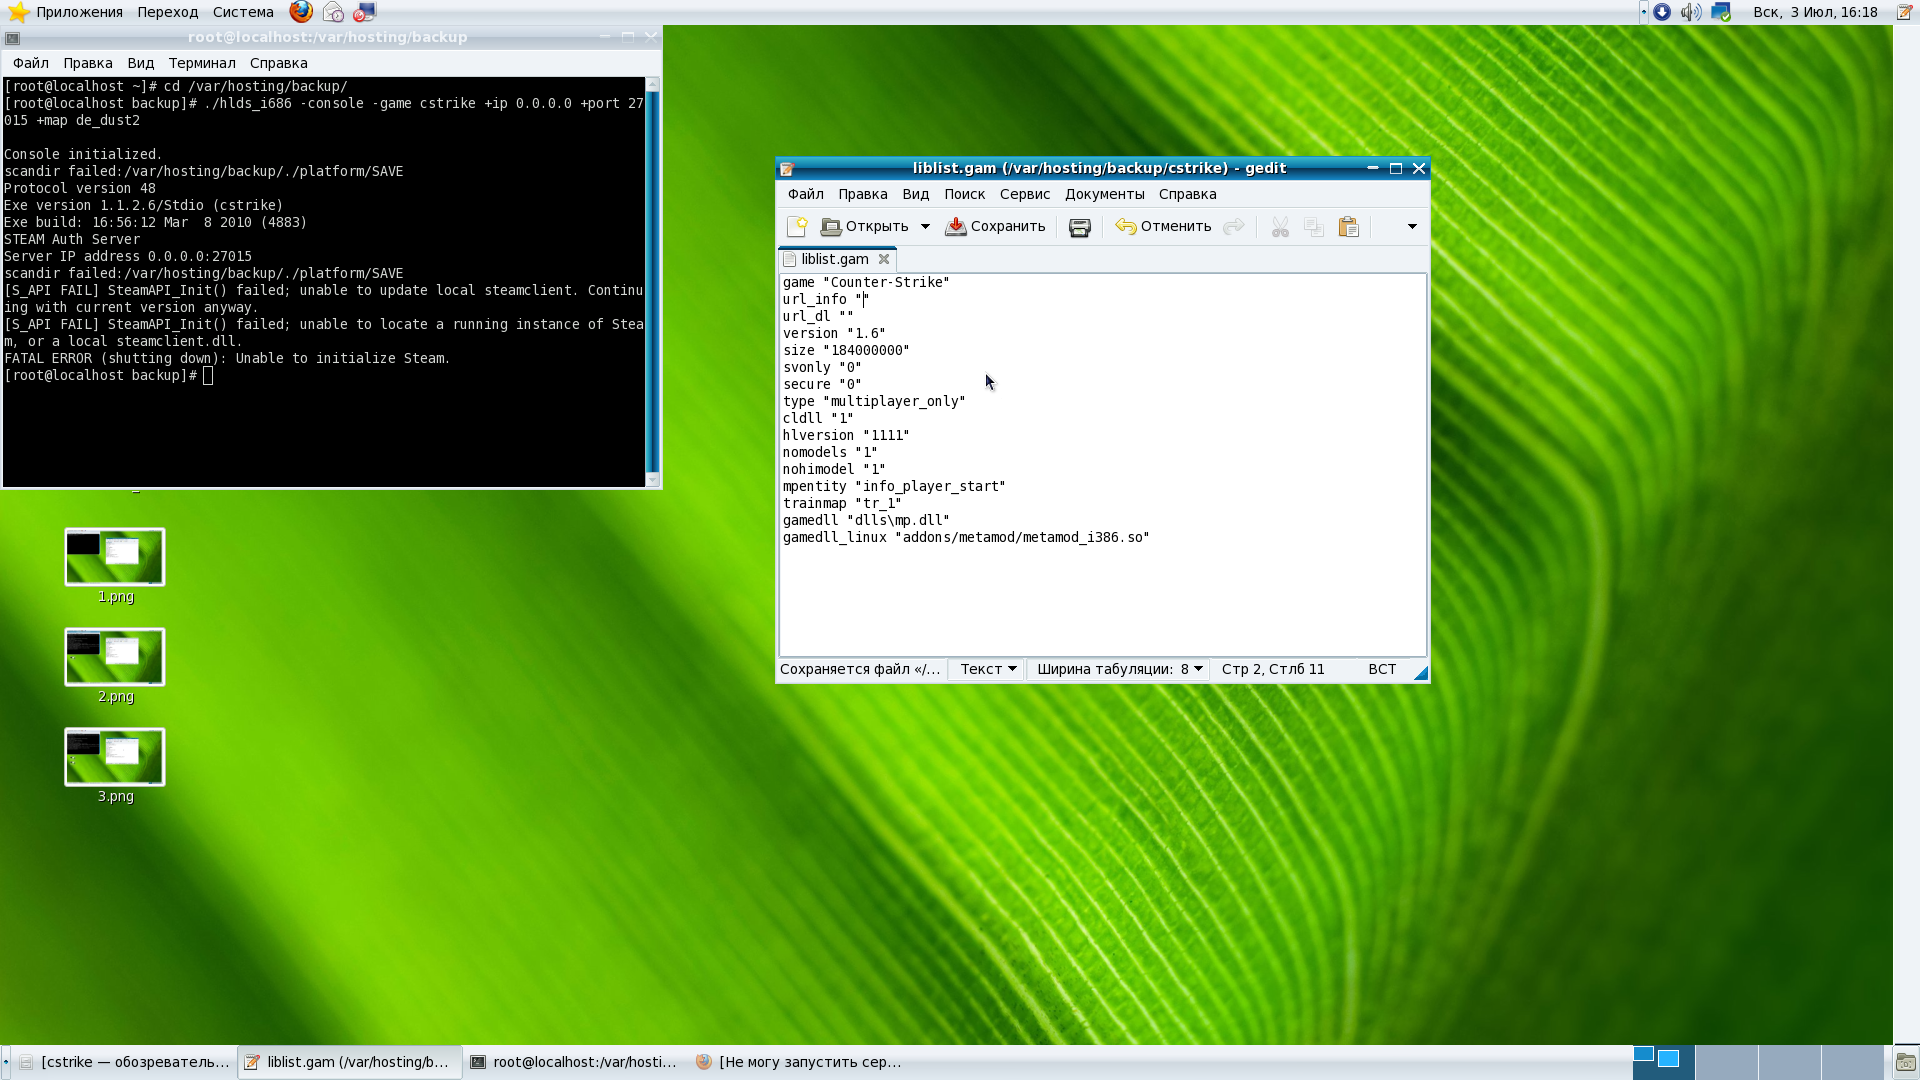Launch Firefox from the top panel

[x=301, y=12]
